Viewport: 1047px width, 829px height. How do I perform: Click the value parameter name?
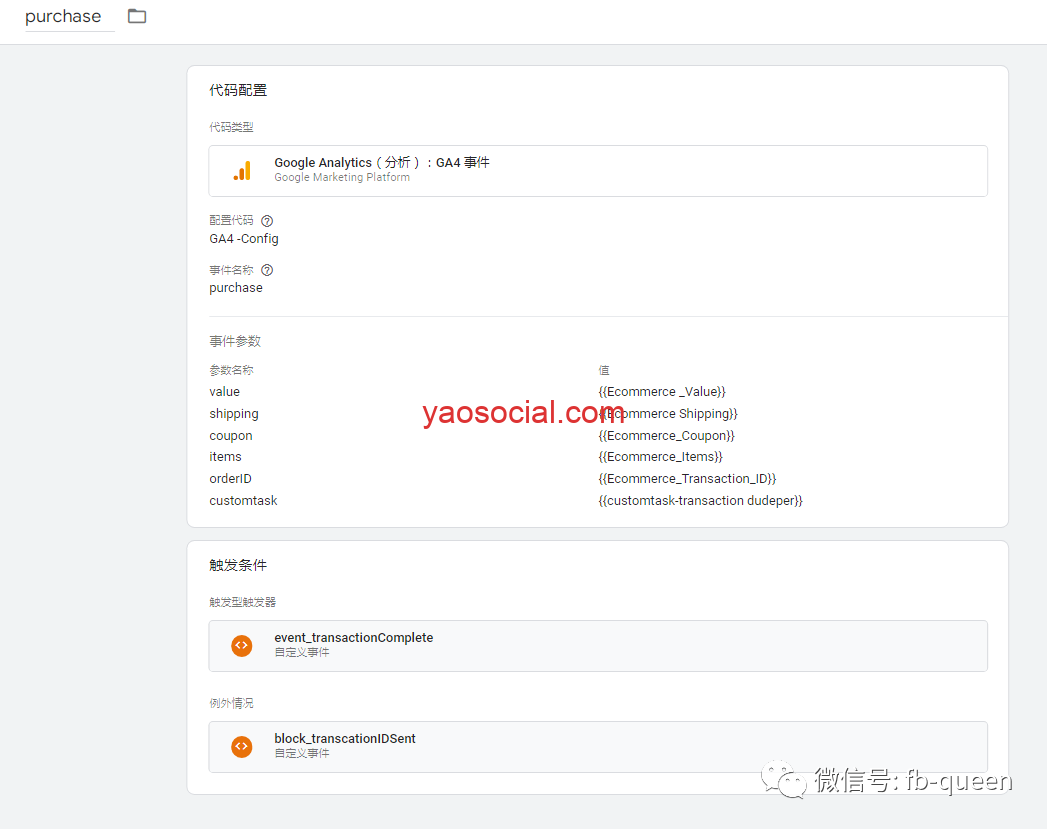tap(224, 392)
